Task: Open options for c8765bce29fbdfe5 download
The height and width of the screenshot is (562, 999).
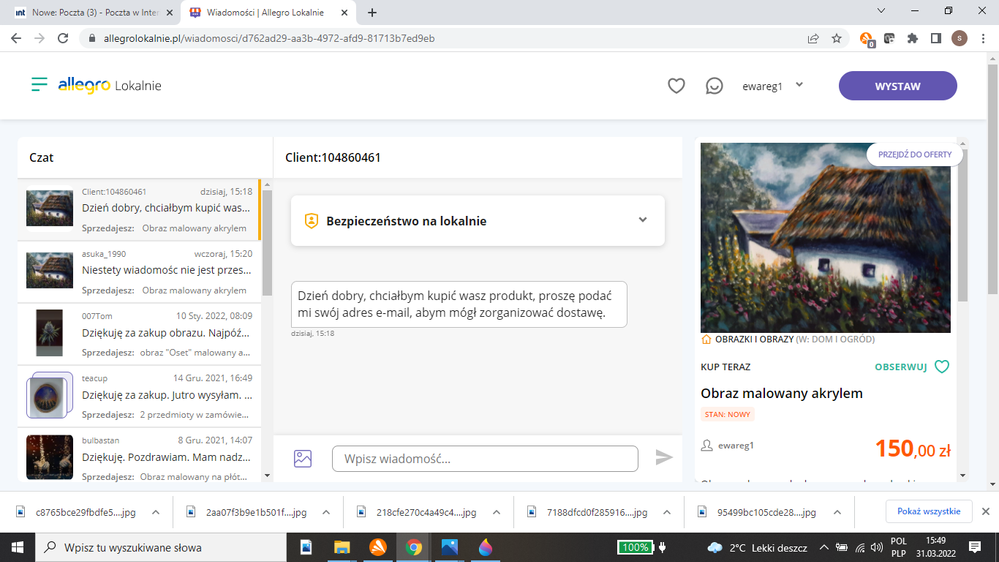Action: [155, 512]
